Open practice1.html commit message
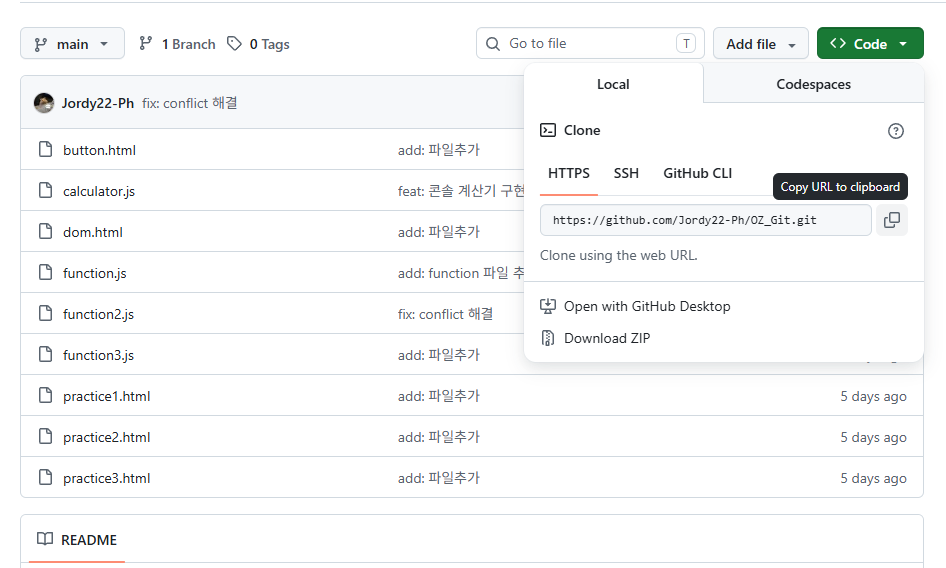Image resolution: width=946 pixels, height=568 pixels. 439,396
